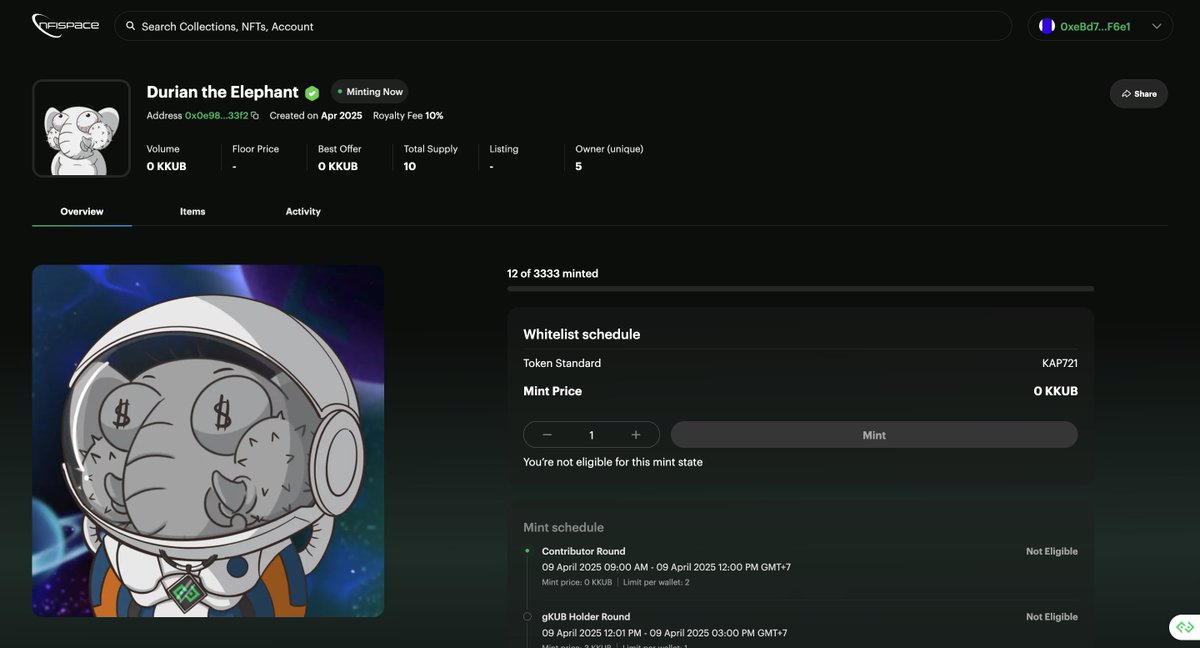Expand the wallet account dropdown chevron
1200x648 pixels.
coord(1157,26)
